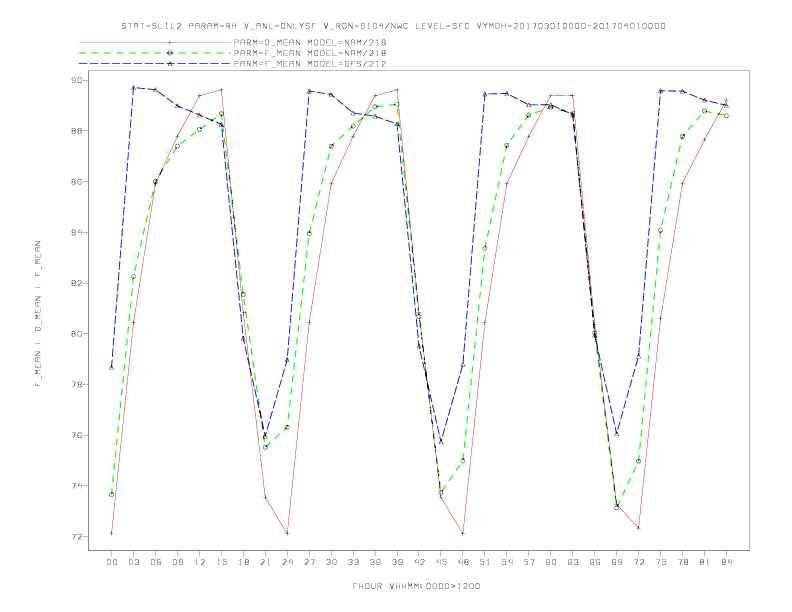
Task: Click the chart title beginning STAT=SL1L2
Action: pyautogui.click(x=393, y=26)
